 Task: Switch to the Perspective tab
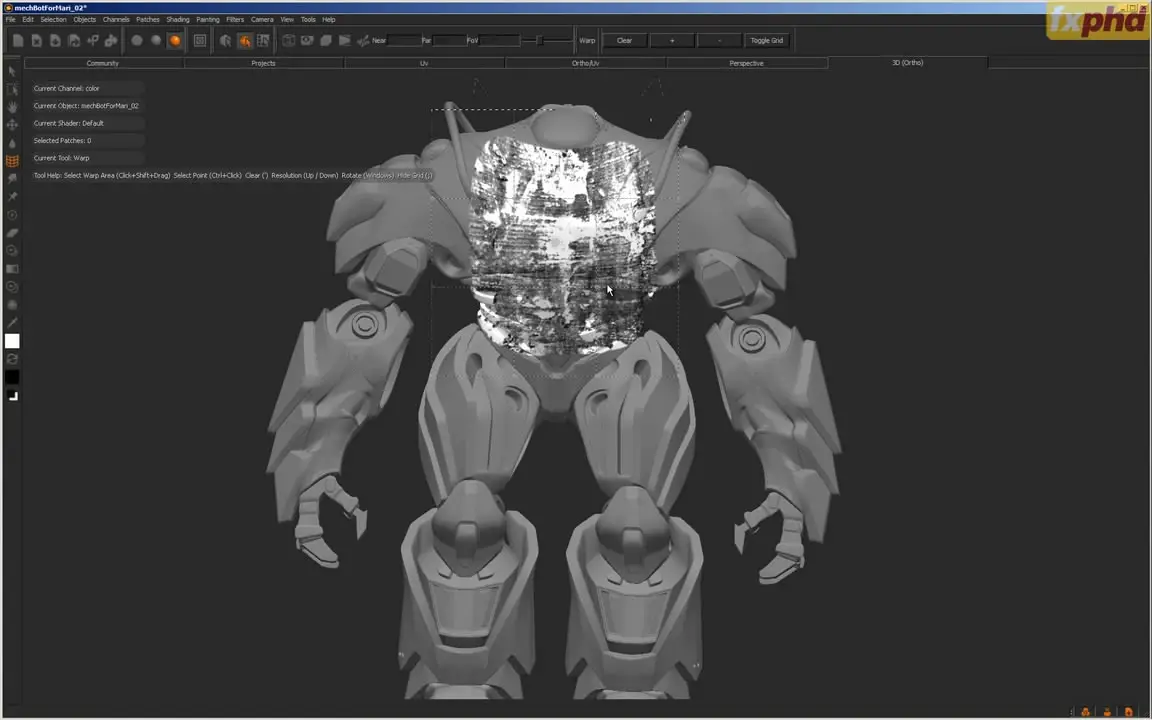746,63
